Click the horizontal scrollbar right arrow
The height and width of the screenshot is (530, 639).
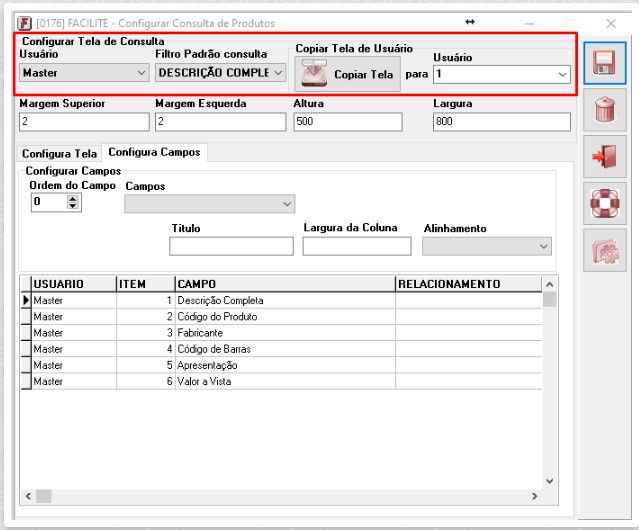pyautogui.click(x=534, y=496)
